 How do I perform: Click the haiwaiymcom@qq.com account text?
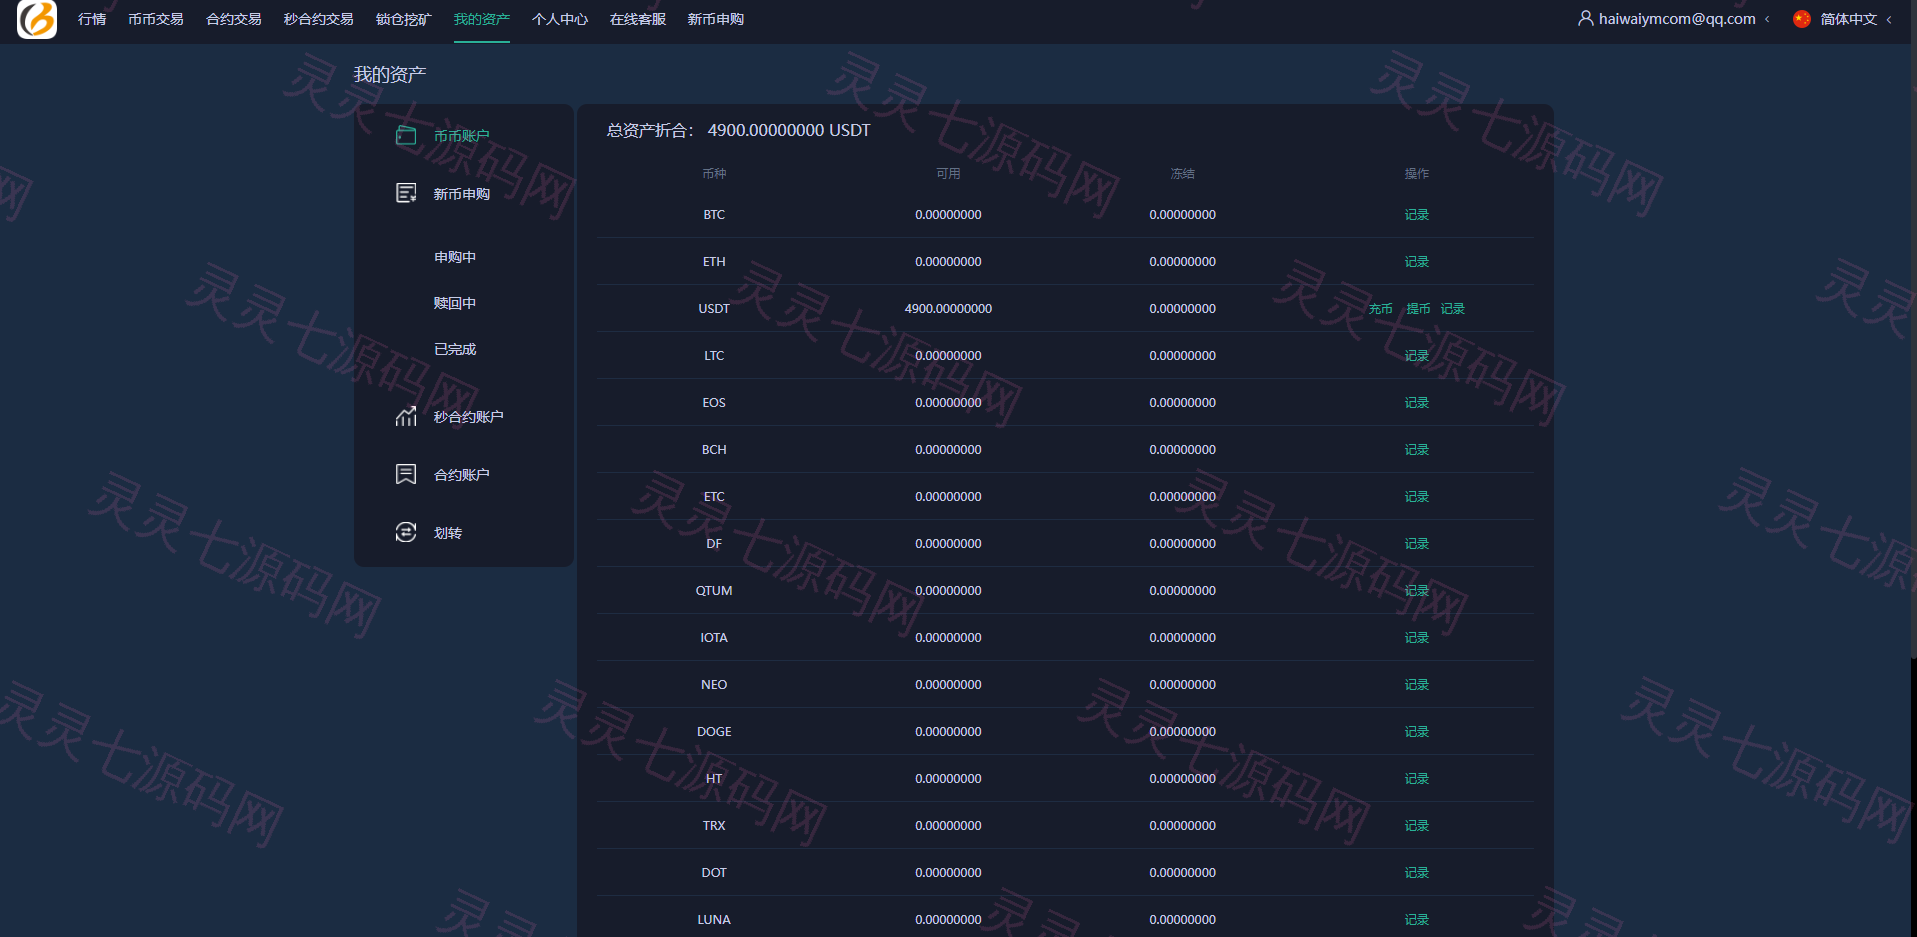pos(1677,19)
